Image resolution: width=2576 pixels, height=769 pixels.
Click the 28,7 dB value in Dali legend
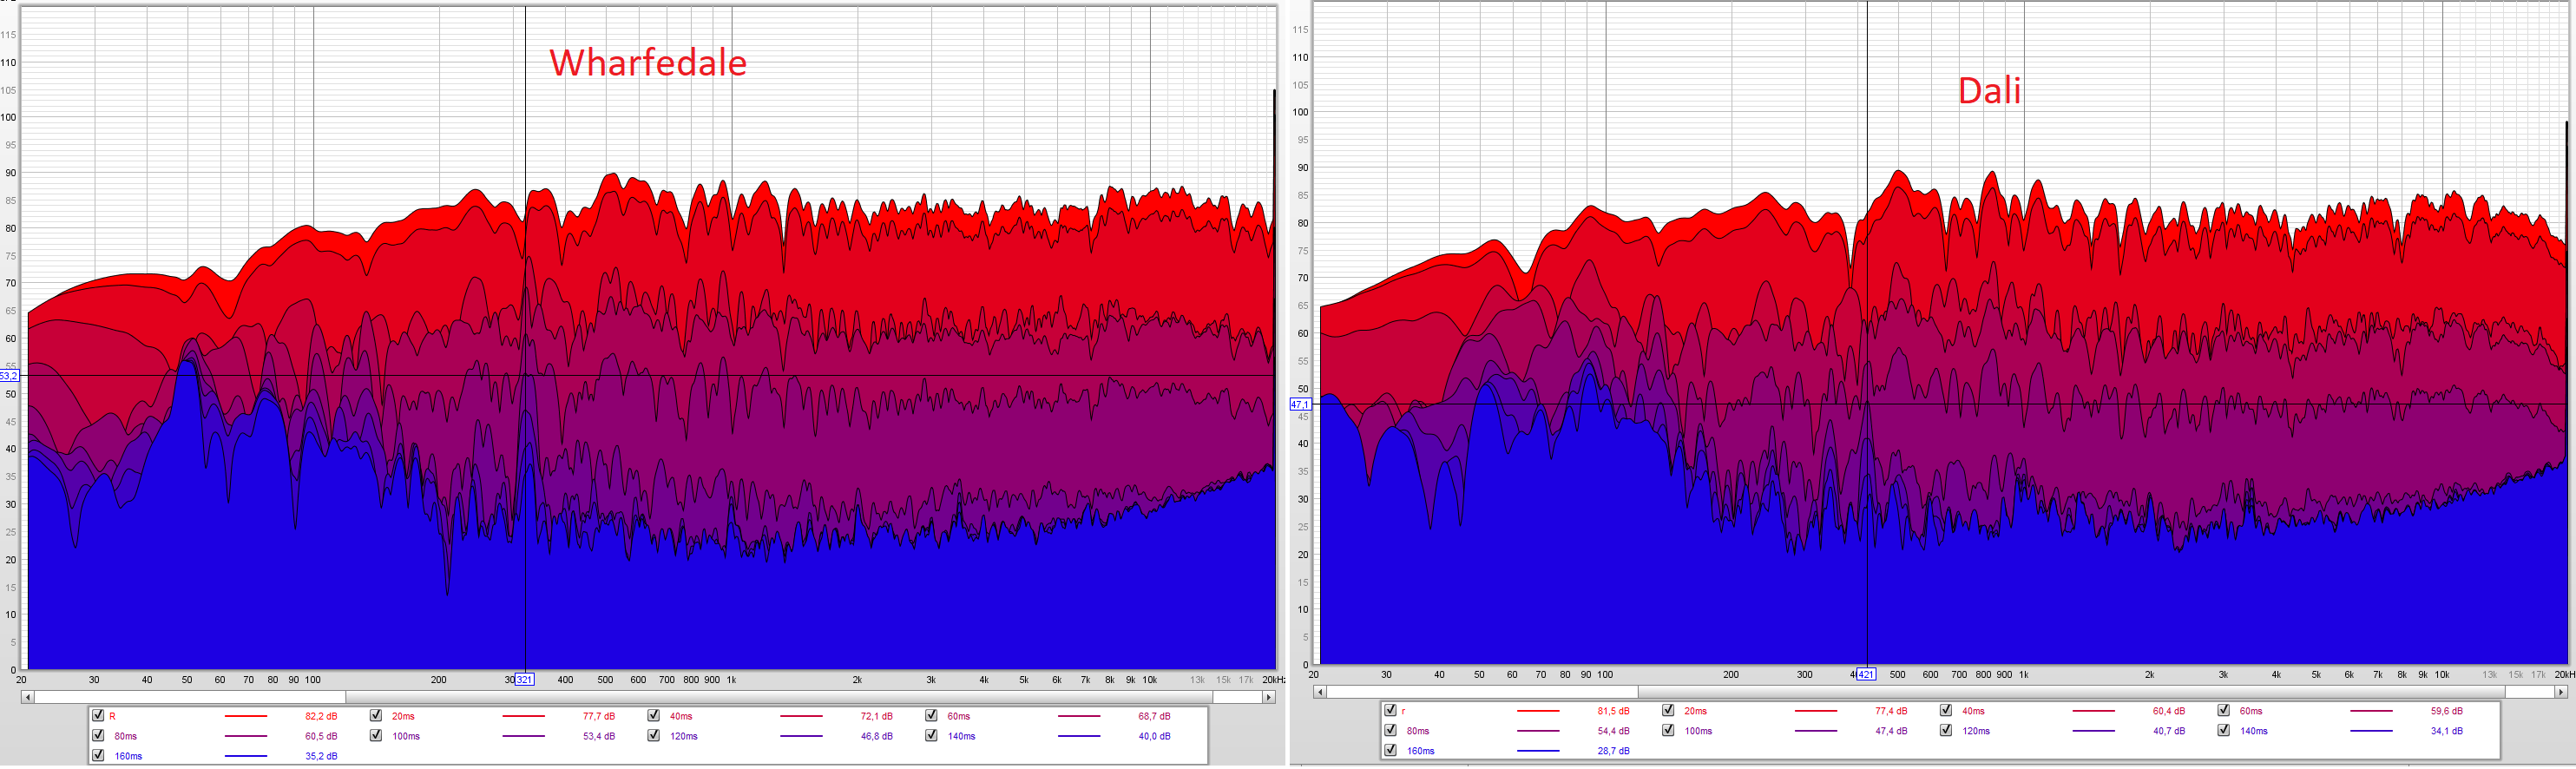[x=1613, y=751]
